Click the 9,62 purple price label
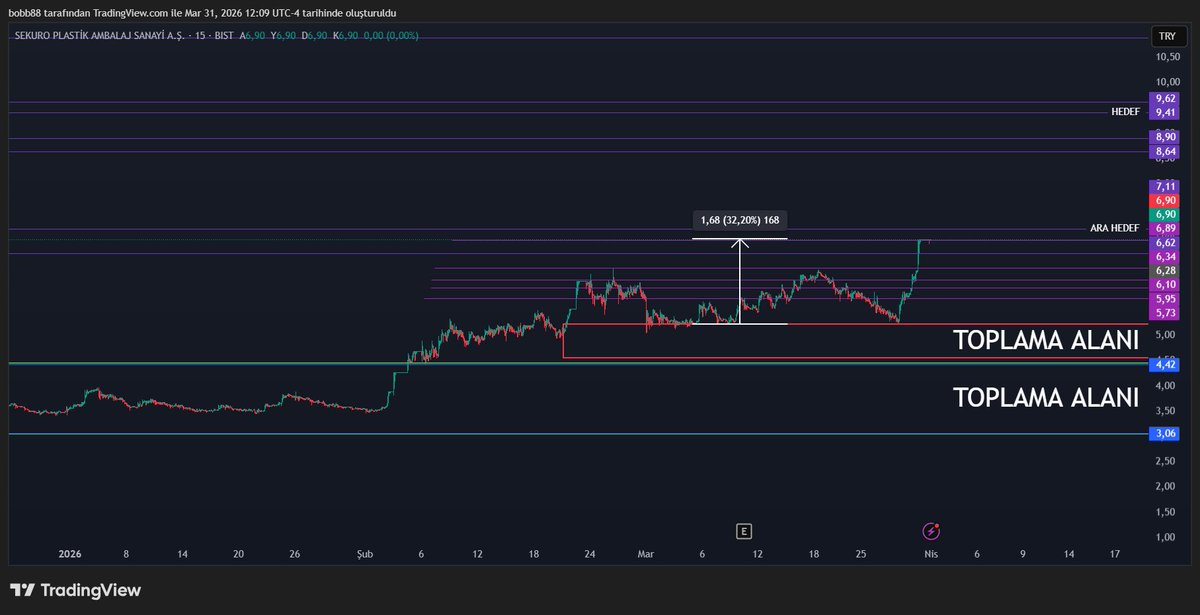 point(1166,99)
